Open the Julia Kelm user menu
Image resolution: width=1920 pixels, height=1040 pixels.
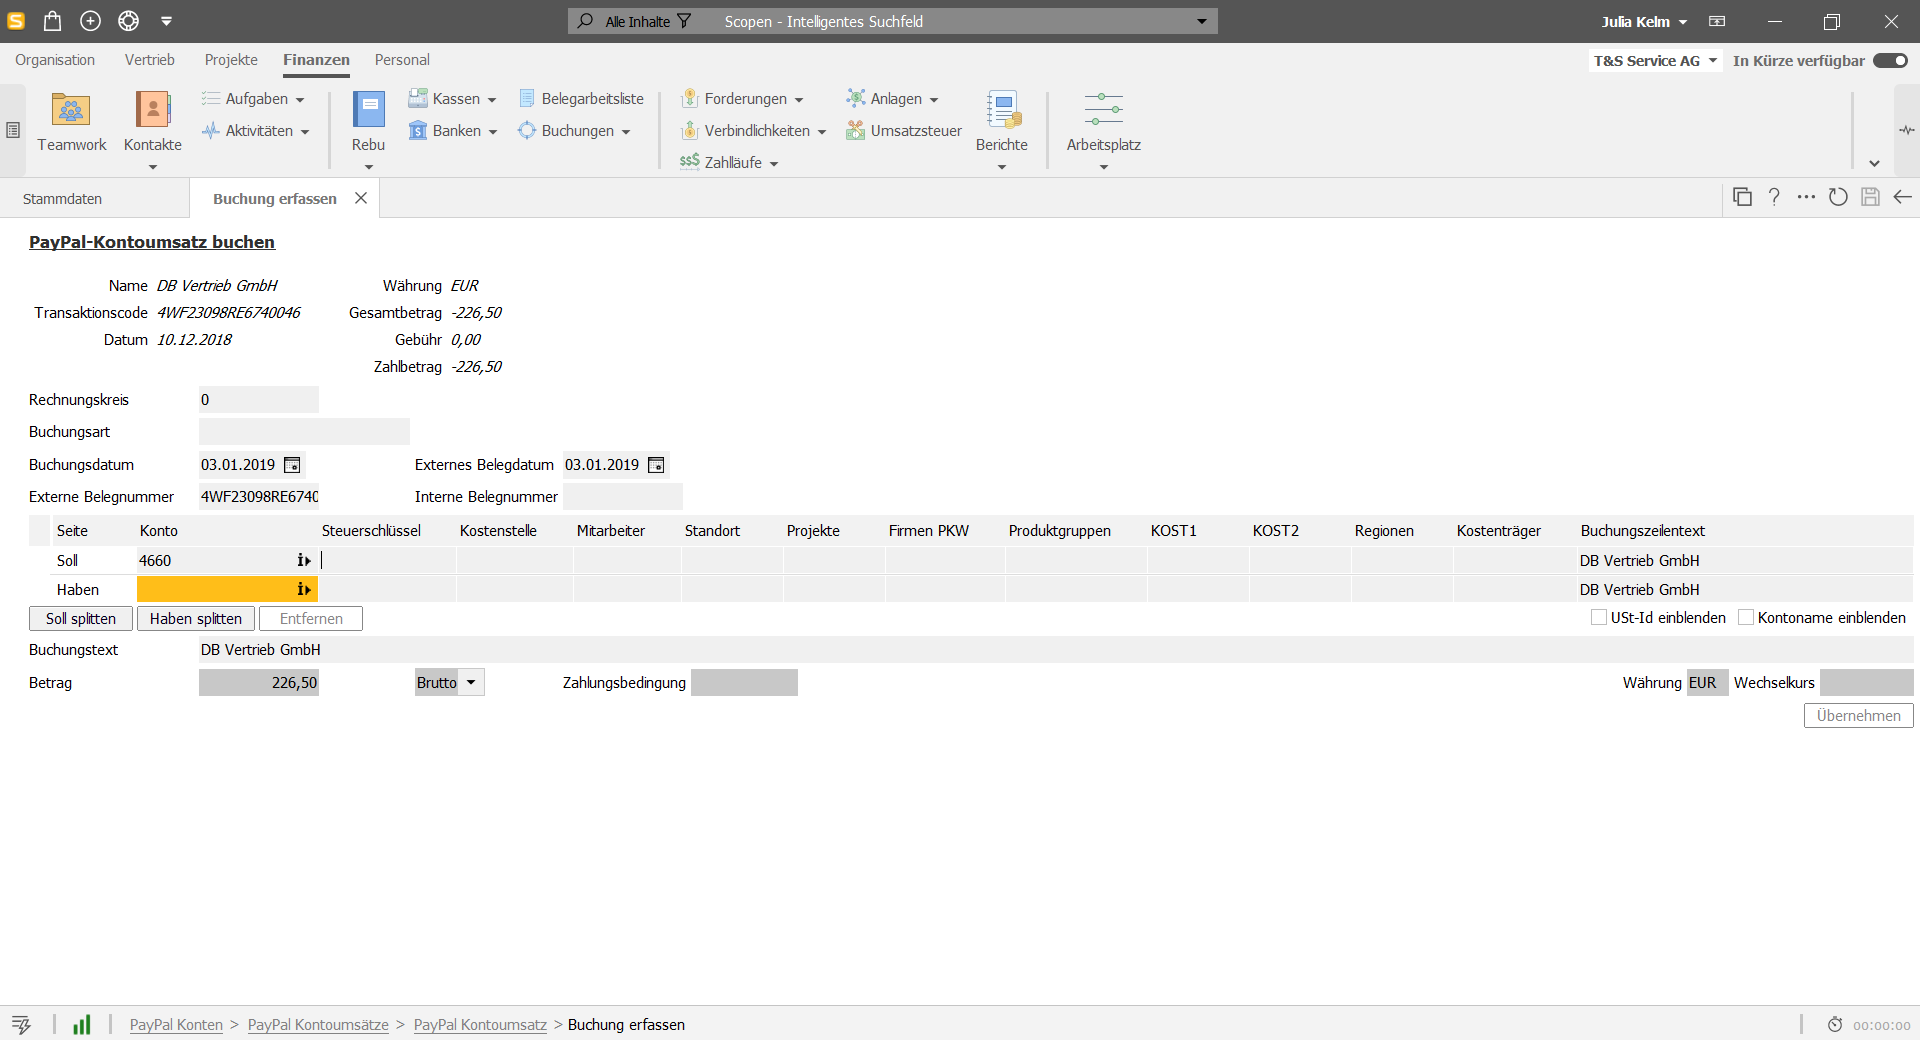1644,21
